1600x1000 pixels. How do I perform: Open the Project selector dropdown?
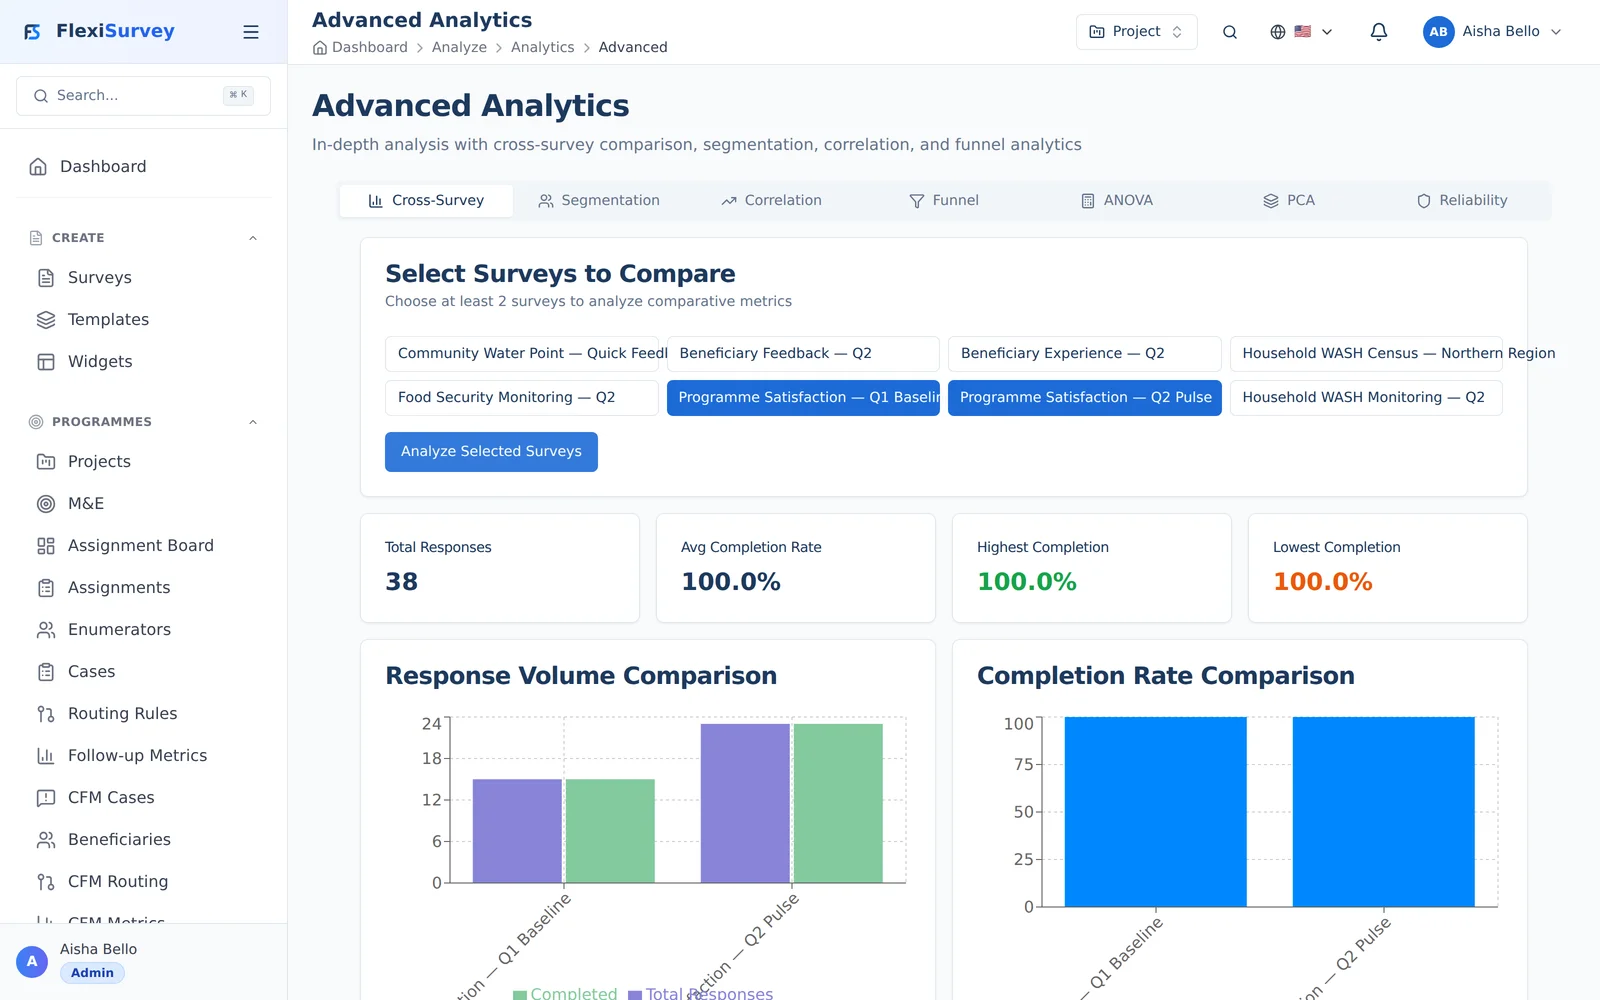1137,32
